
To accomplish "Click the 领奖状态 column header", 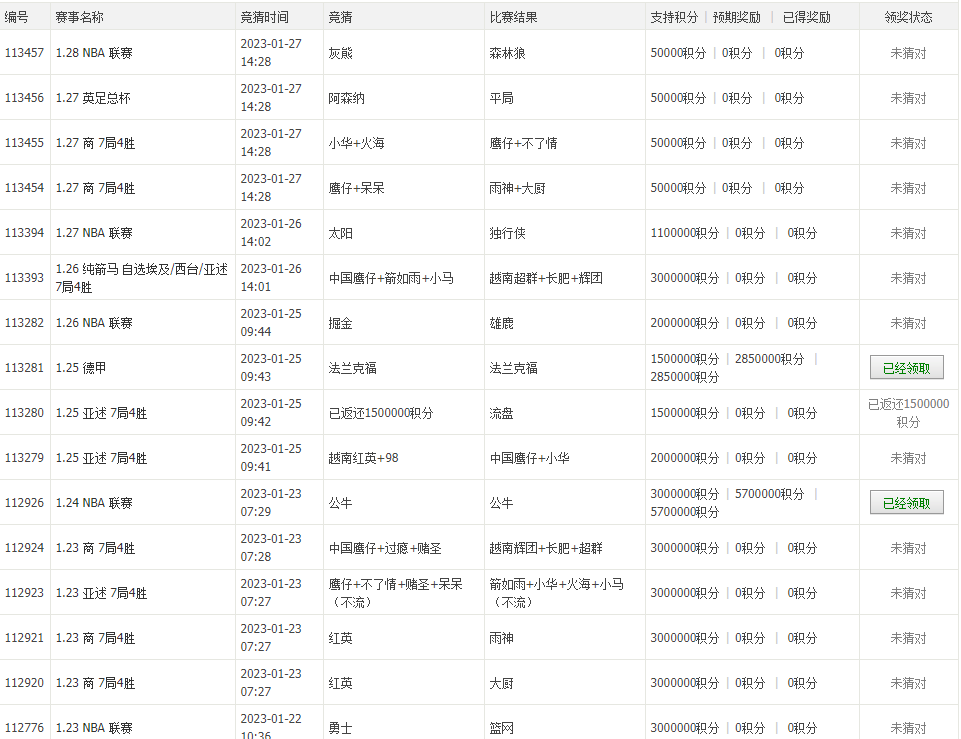I will click(x=908, y=15).
